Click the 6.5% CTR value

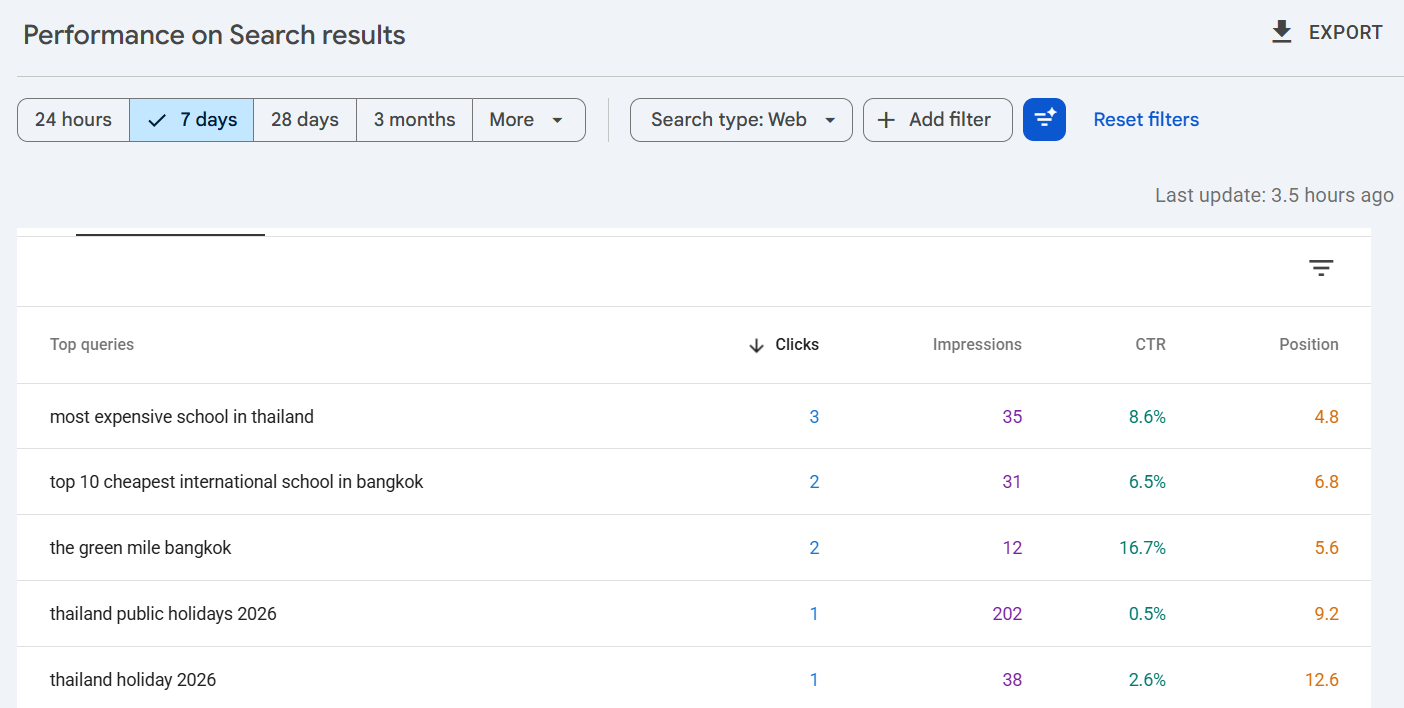[1147, 482]
